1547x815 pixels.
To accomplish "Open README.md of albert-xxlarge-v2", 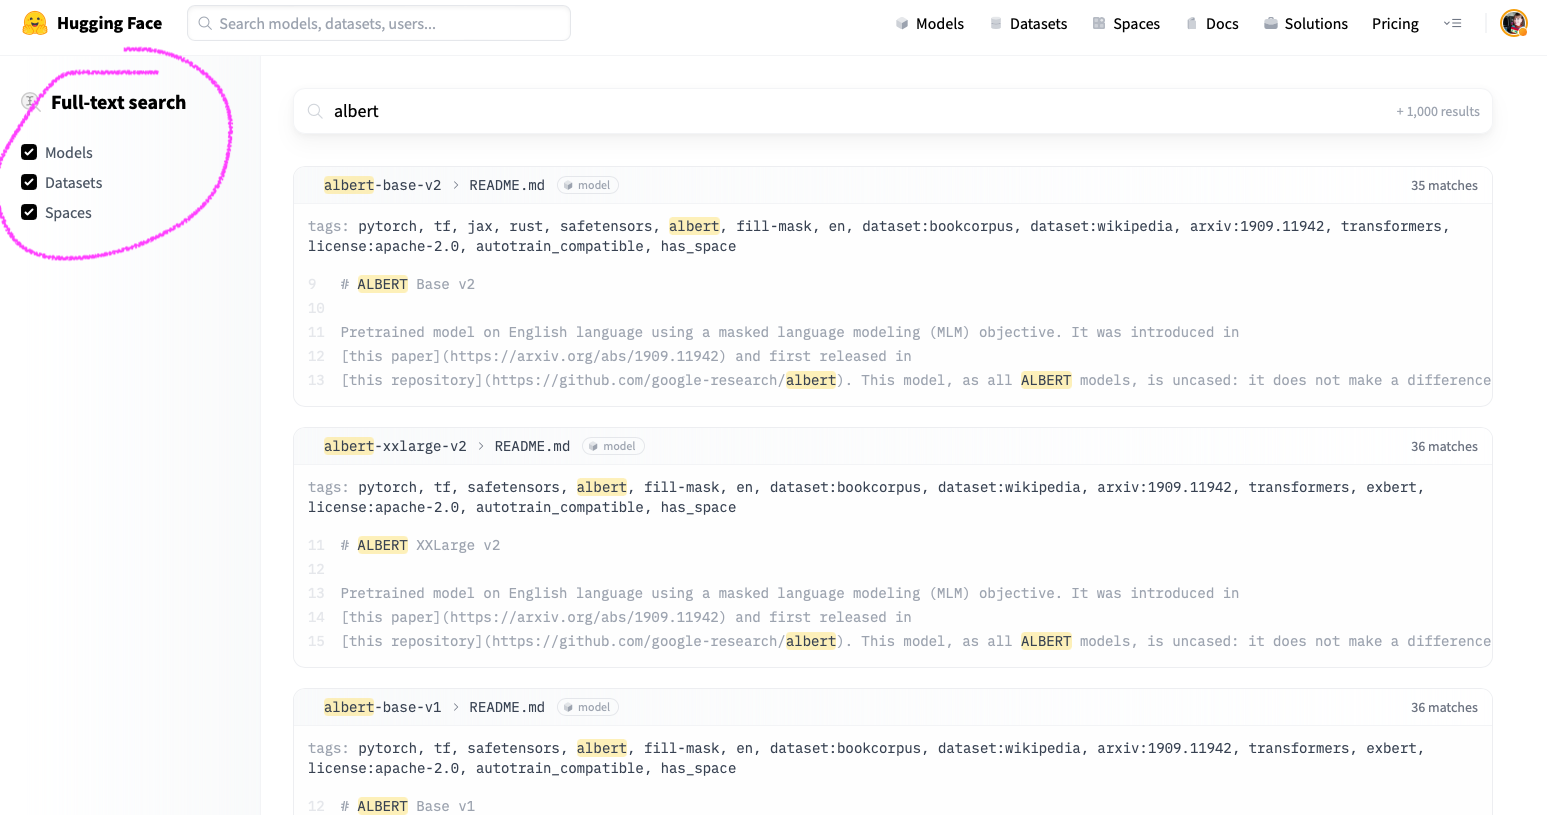I will (x=532, y=446).
